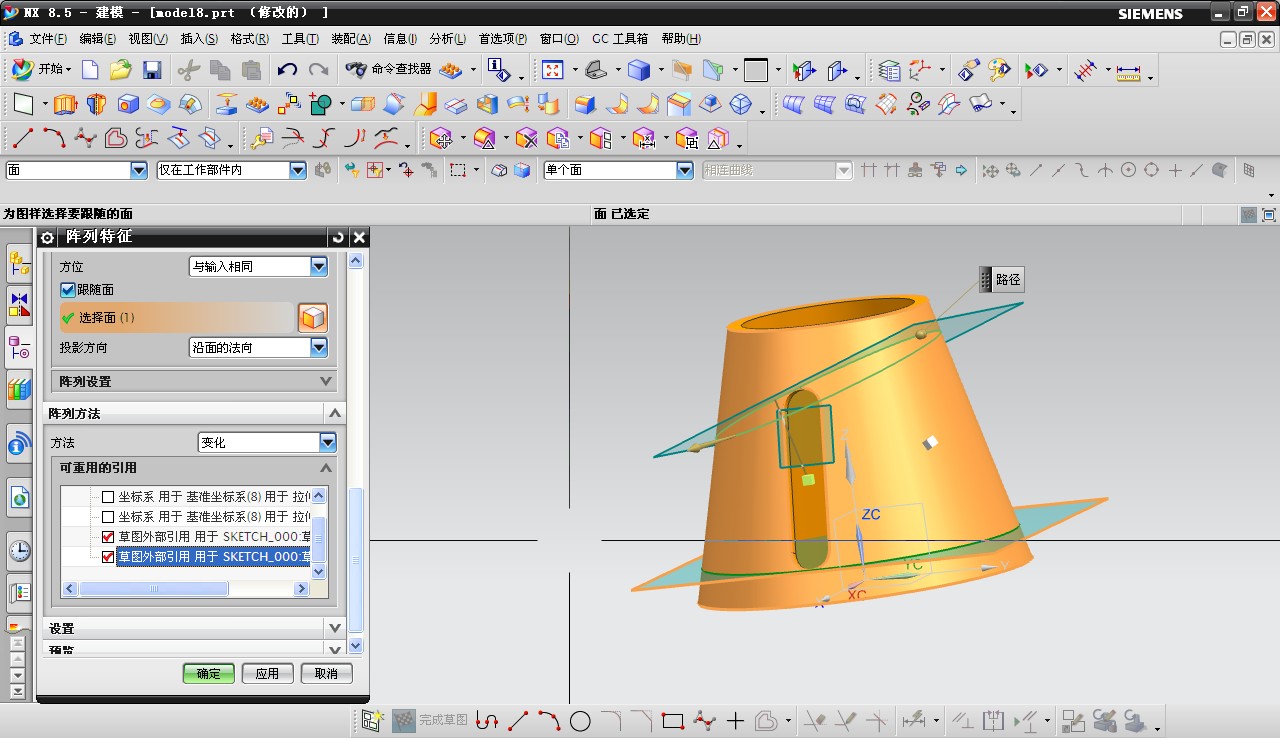Screen dimensions: 1280x738
Task: Click the Delete Face icon
Action: click(x=526, y=138)
